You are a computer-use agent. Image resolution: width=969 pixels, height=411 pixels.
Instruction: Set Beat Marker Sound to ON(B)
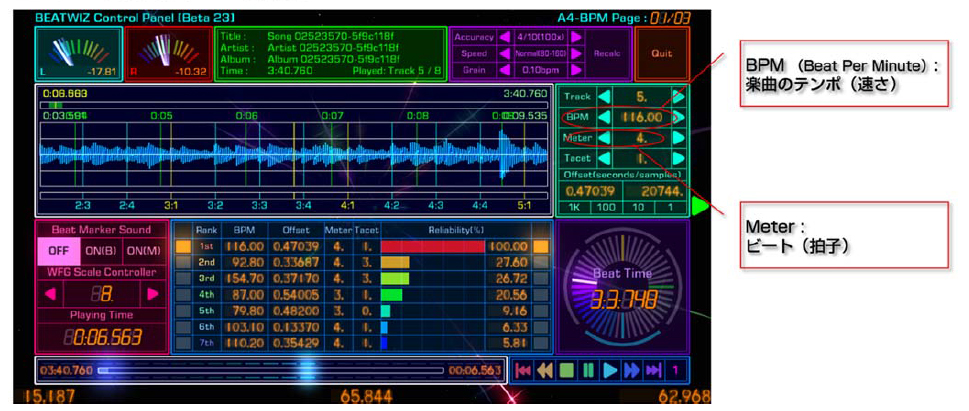101,252
